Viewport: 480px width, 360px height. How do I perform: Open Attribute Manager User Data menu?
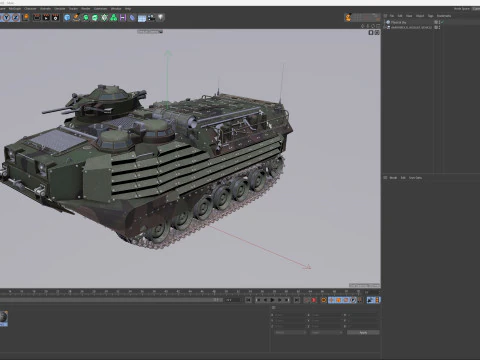point(415,178)
